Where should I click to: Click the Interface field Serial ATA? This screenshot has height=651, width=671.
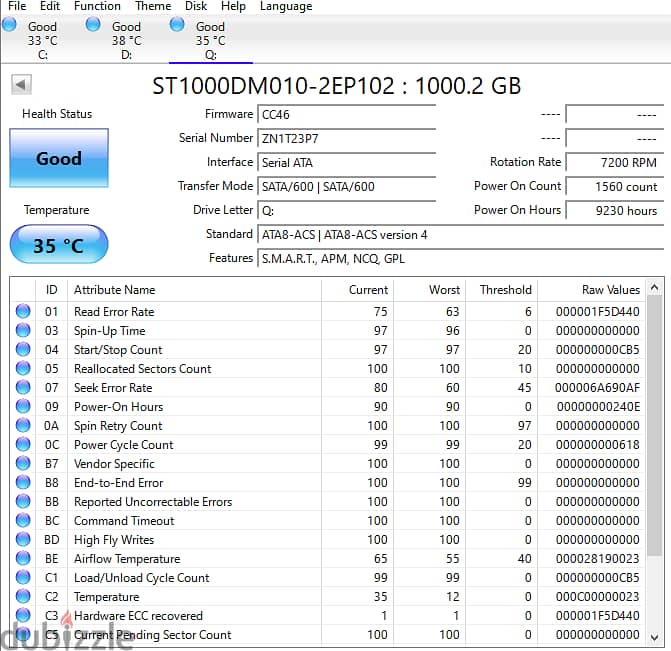coord(347,163)
